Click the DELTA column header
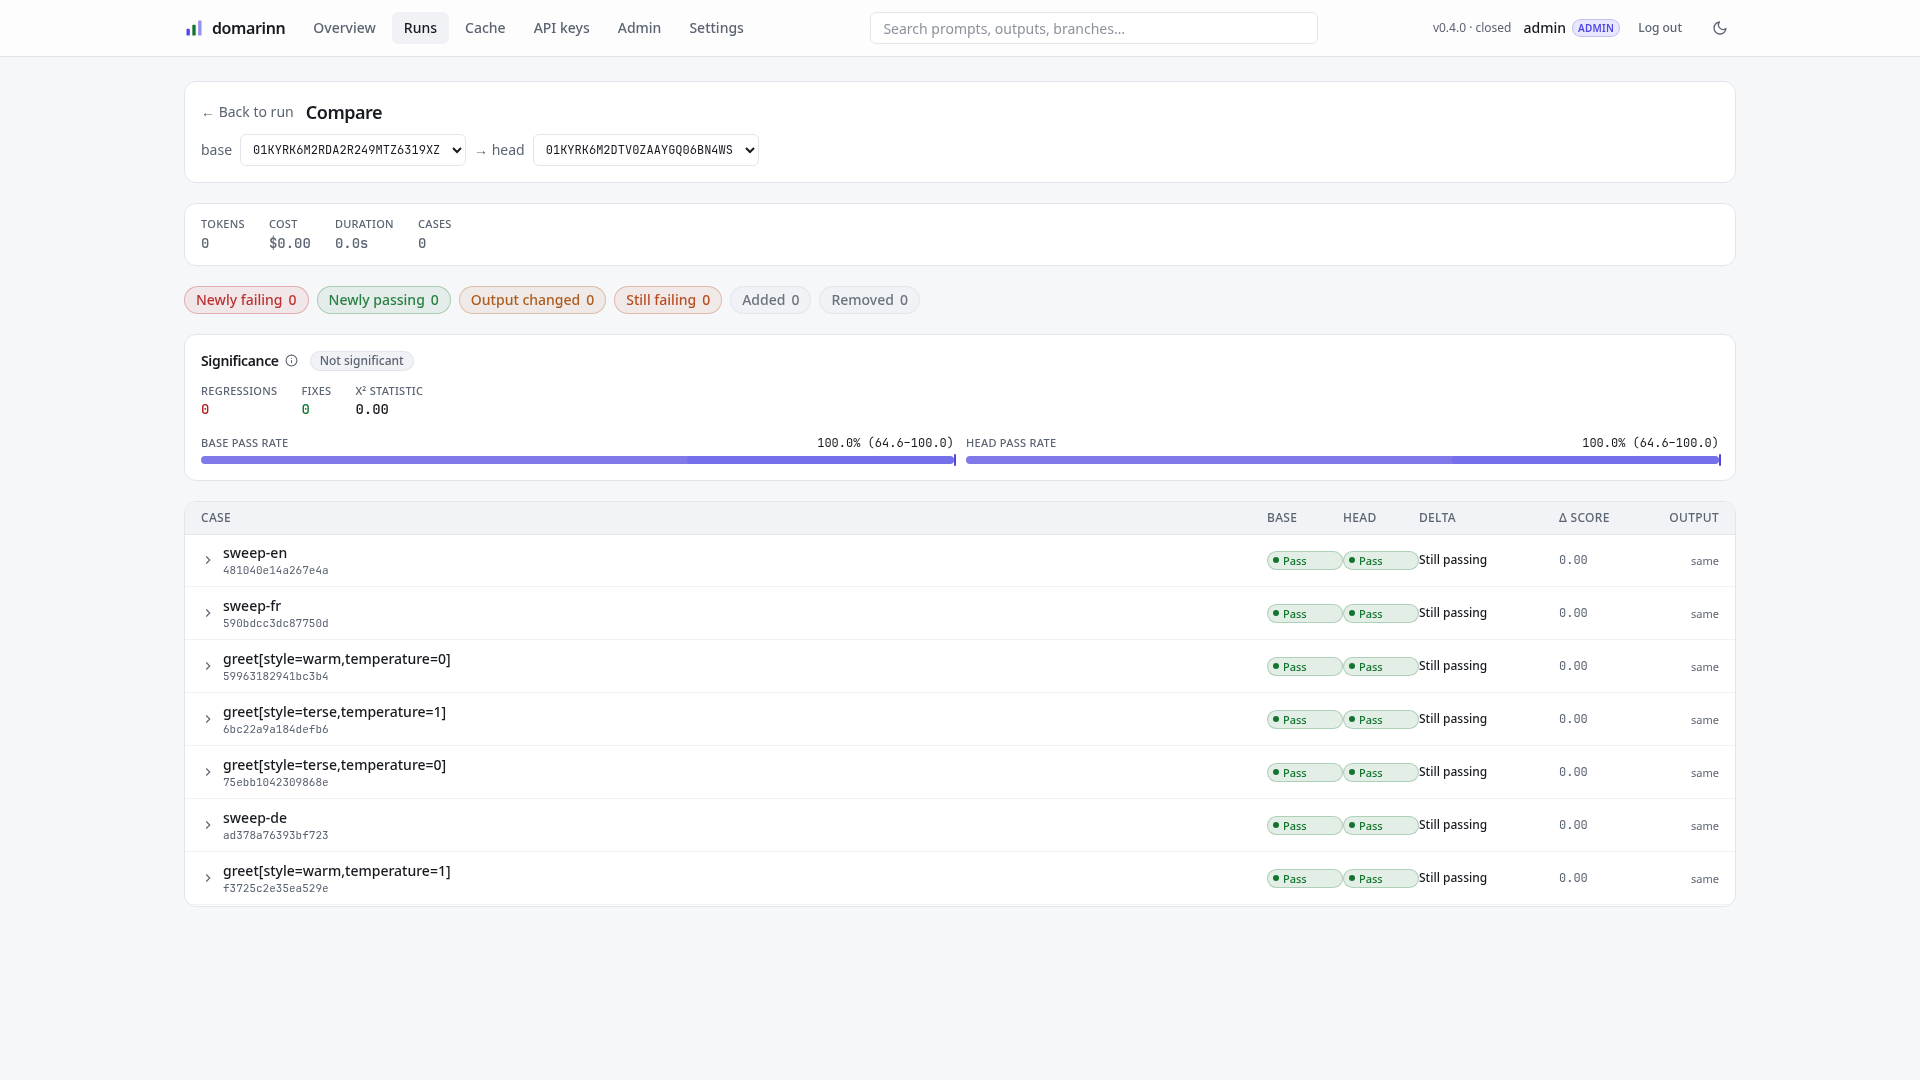1920x1080 pixels. (1437, 518)
